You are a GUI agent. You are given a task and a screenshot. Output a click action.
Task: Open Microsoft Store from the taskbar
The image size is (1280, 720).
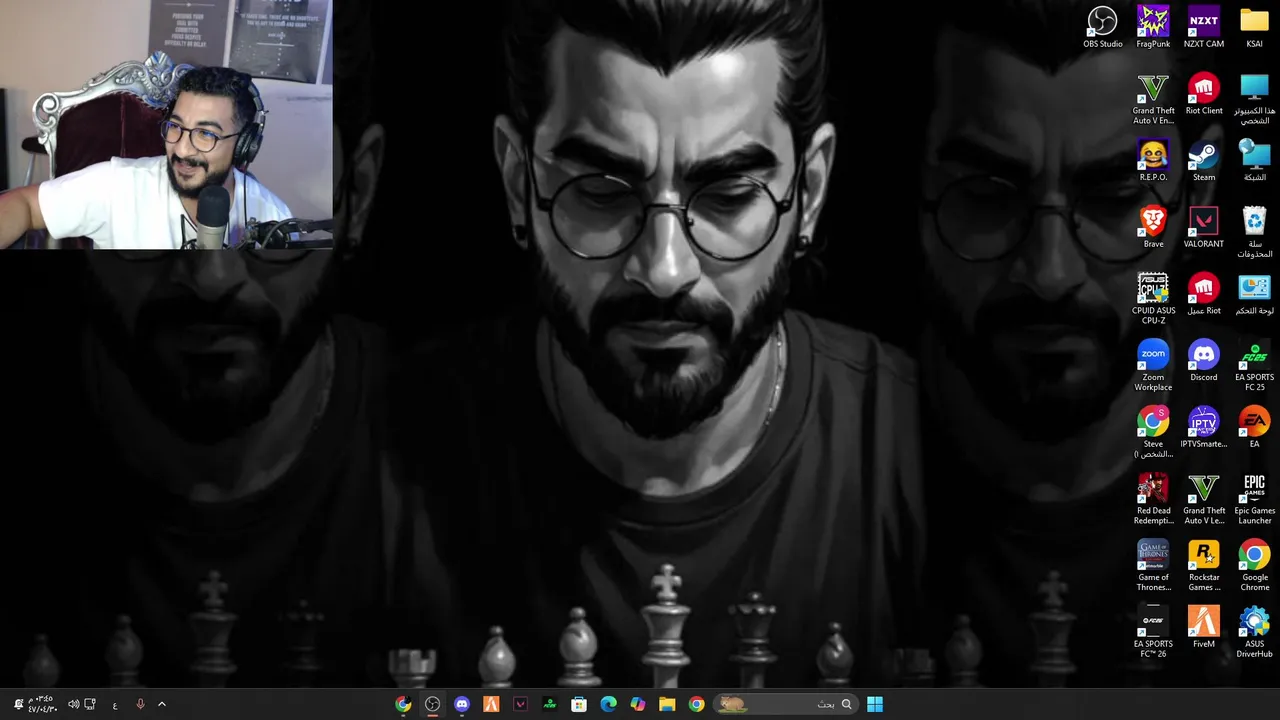point(579,704)
